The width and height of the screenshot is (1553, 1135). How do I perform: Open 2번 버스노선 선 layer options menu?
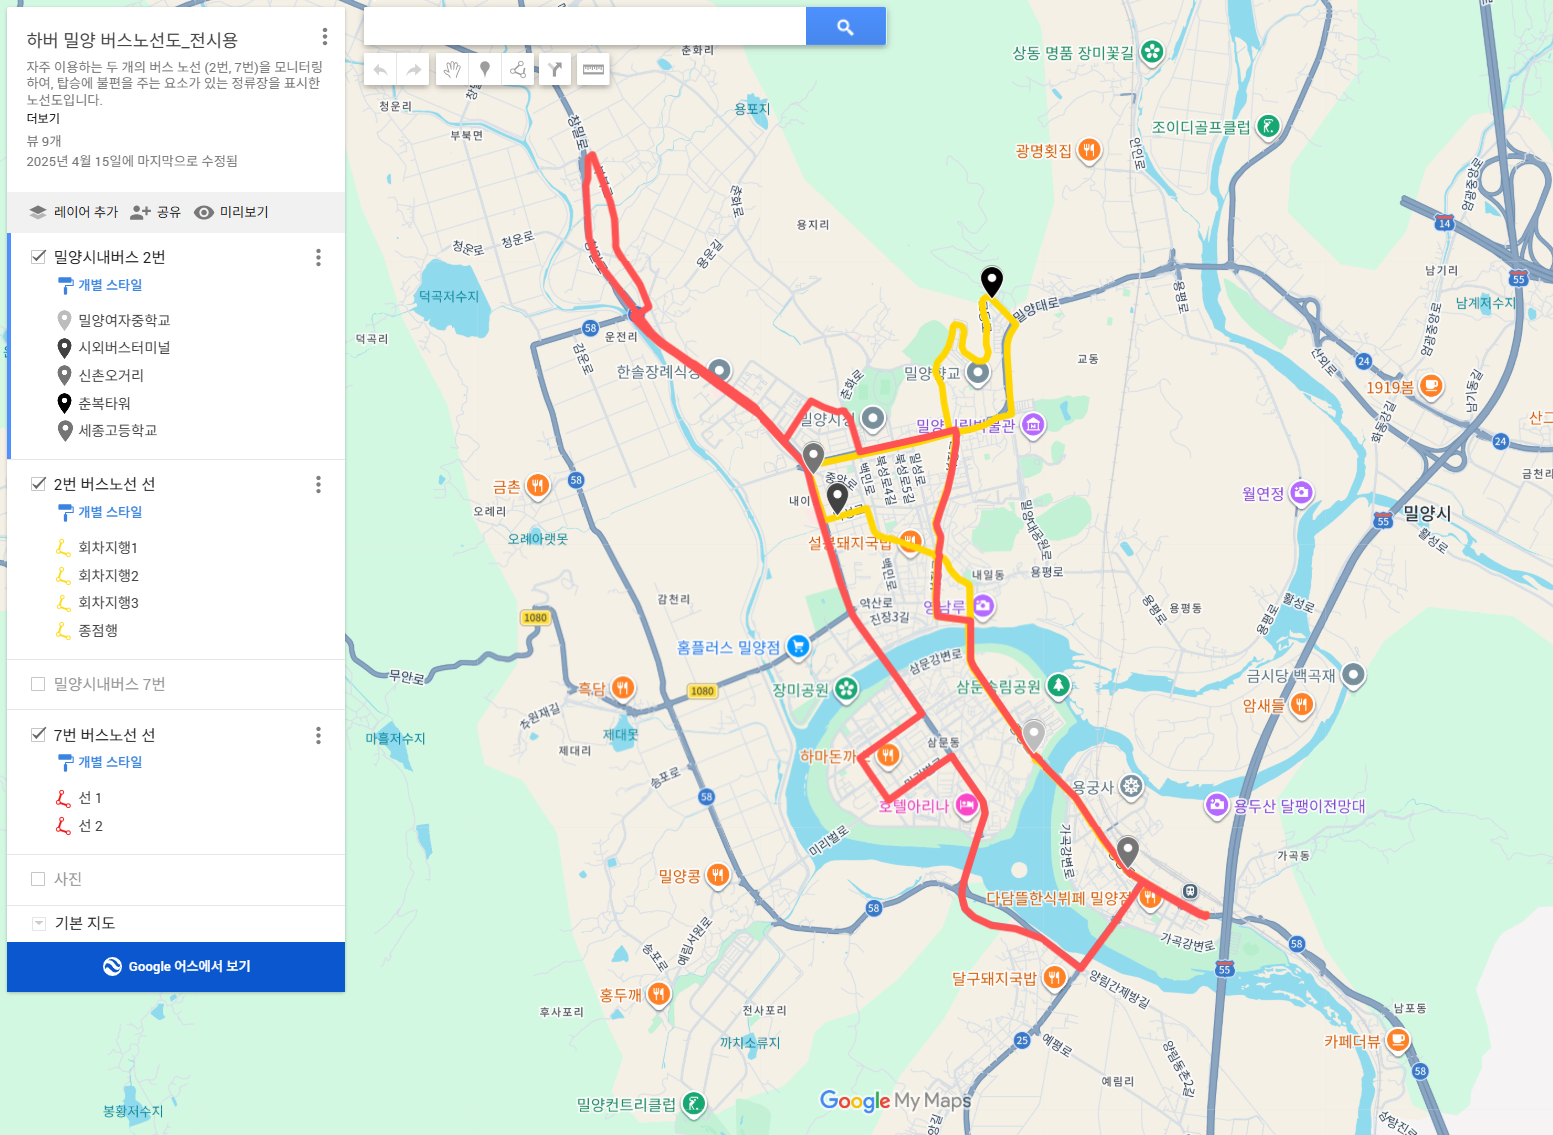319,485
